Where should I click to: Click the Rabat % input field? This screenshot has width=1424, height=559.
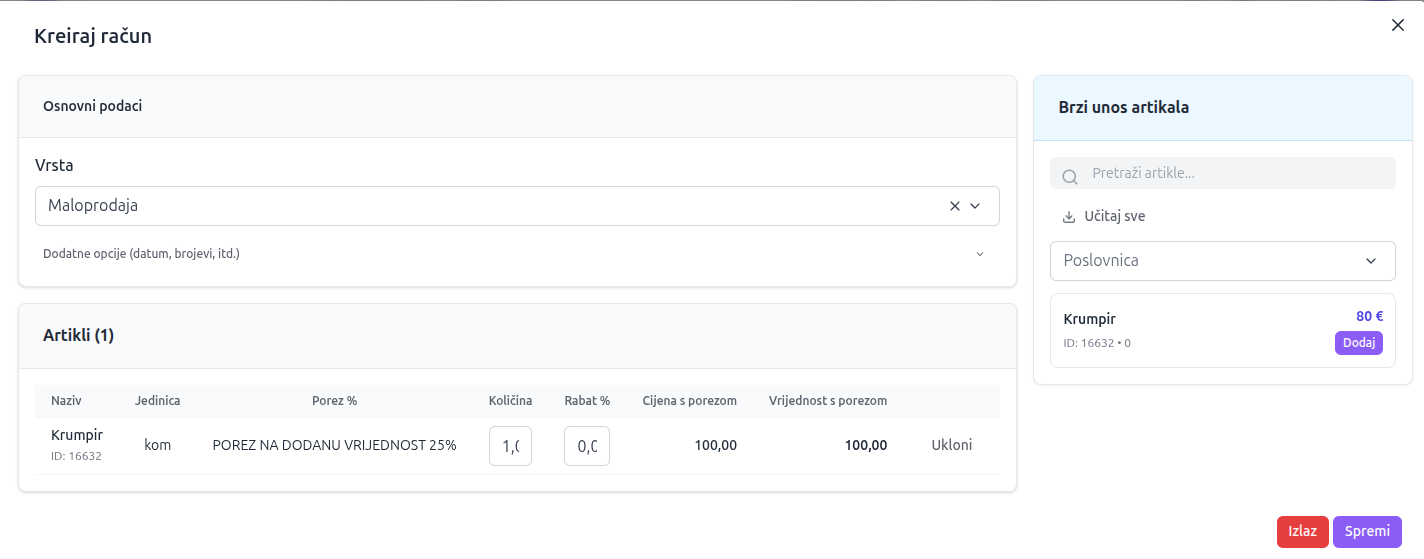point(587,446)
